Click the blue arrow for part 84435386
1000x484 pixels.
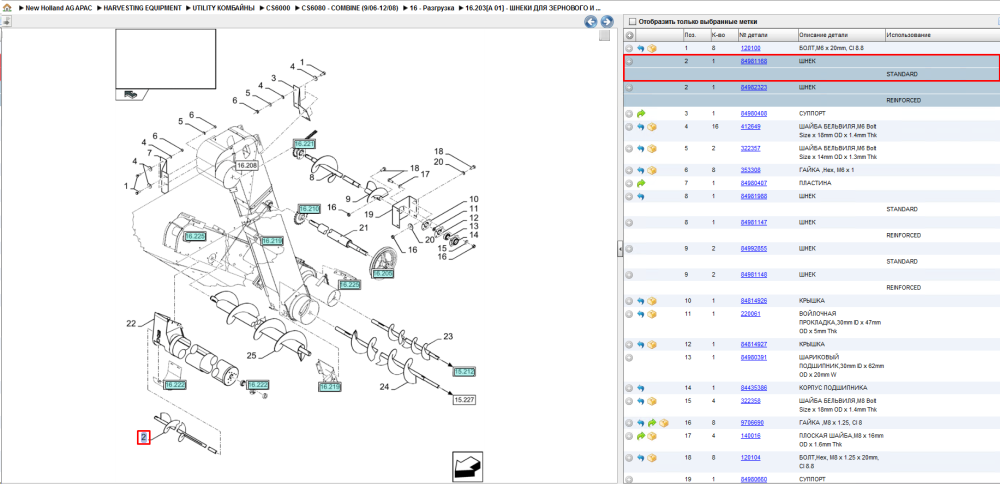(x=641, y=388)
